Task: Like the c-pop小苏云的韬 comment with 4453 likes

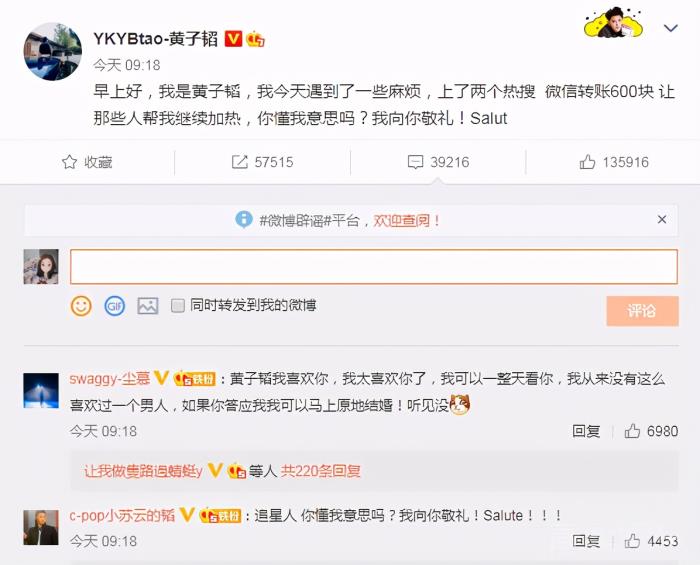Action: 632,541
